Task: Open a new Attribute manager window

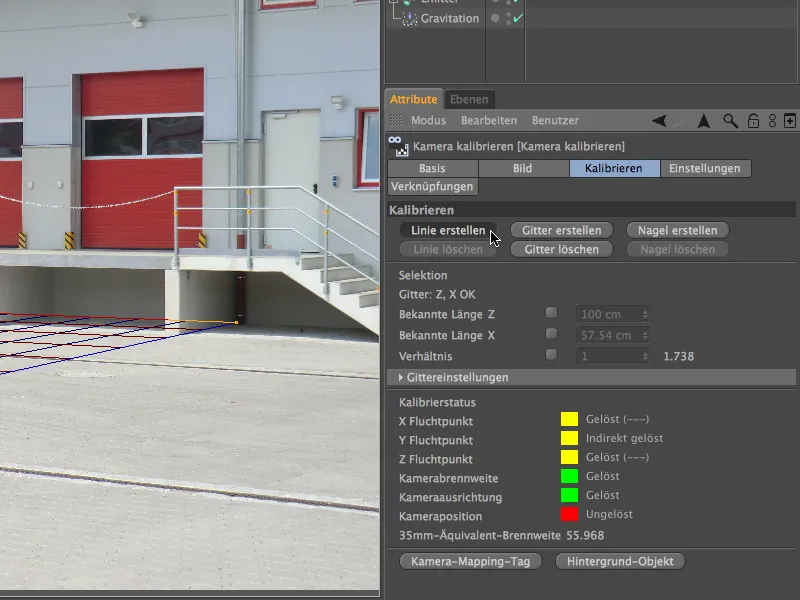Action: (789, 121)
